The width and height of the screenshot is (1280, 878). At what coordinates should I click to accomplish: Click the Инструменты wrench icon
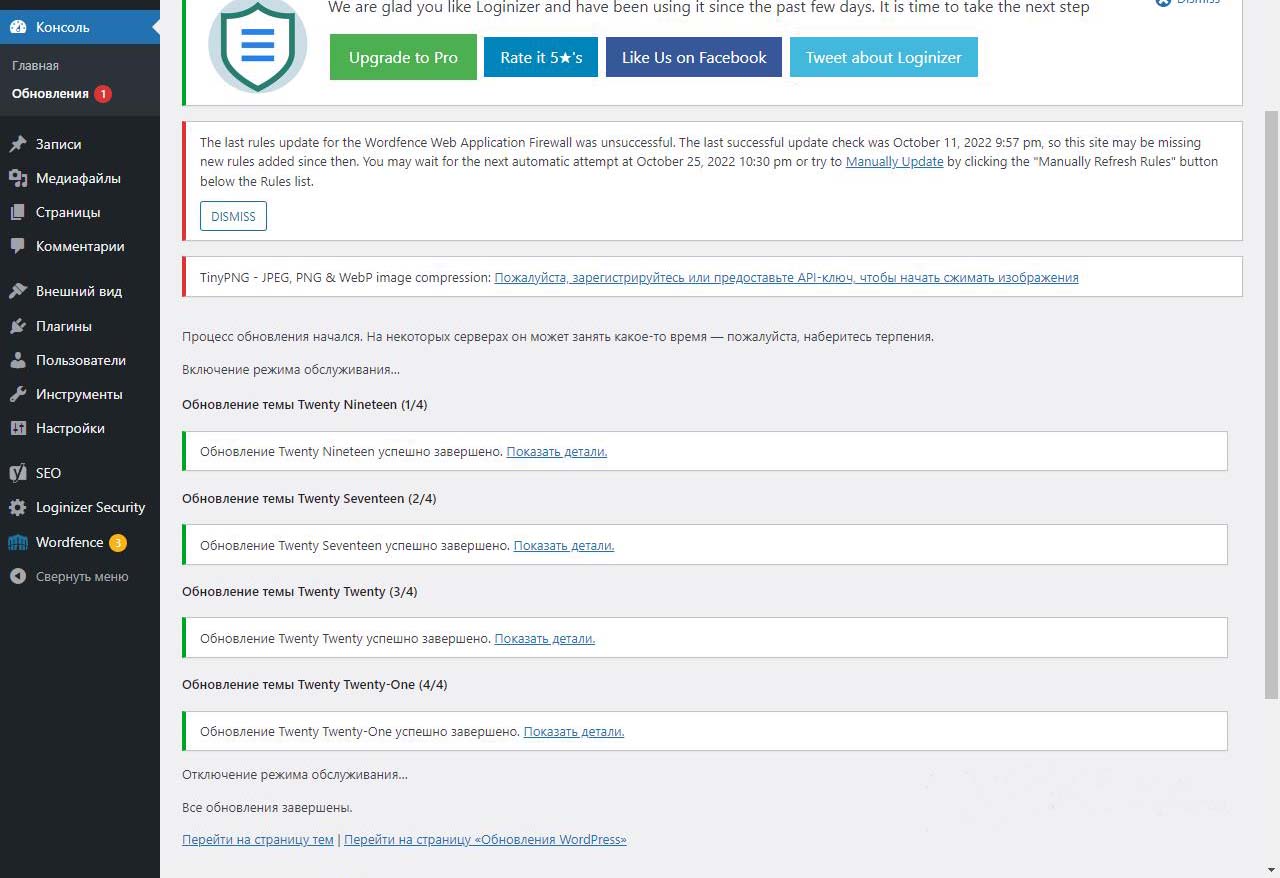pos(18,394)
